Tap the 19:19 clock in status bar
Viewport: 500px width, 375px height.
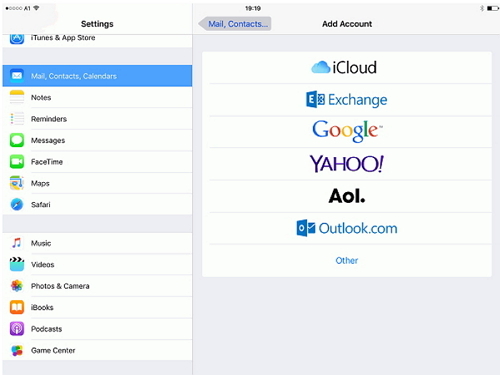pyautogui.click(x=253, y=8)
